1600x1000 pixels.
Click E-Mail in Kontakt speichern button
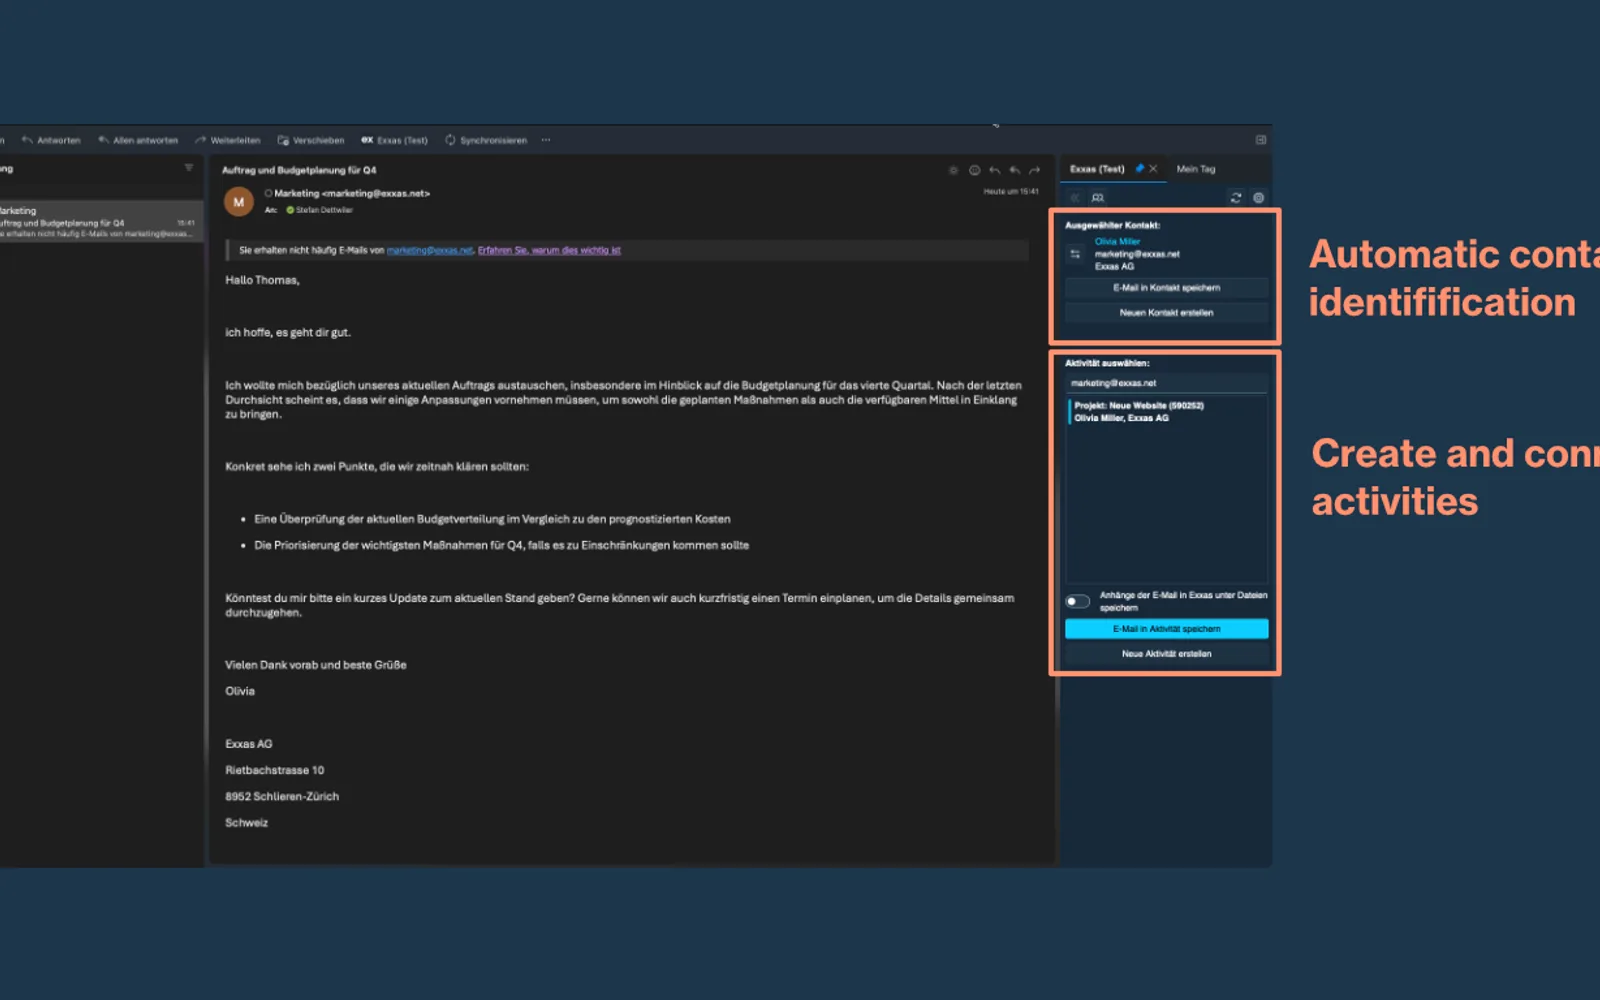tap(1167, 288)
